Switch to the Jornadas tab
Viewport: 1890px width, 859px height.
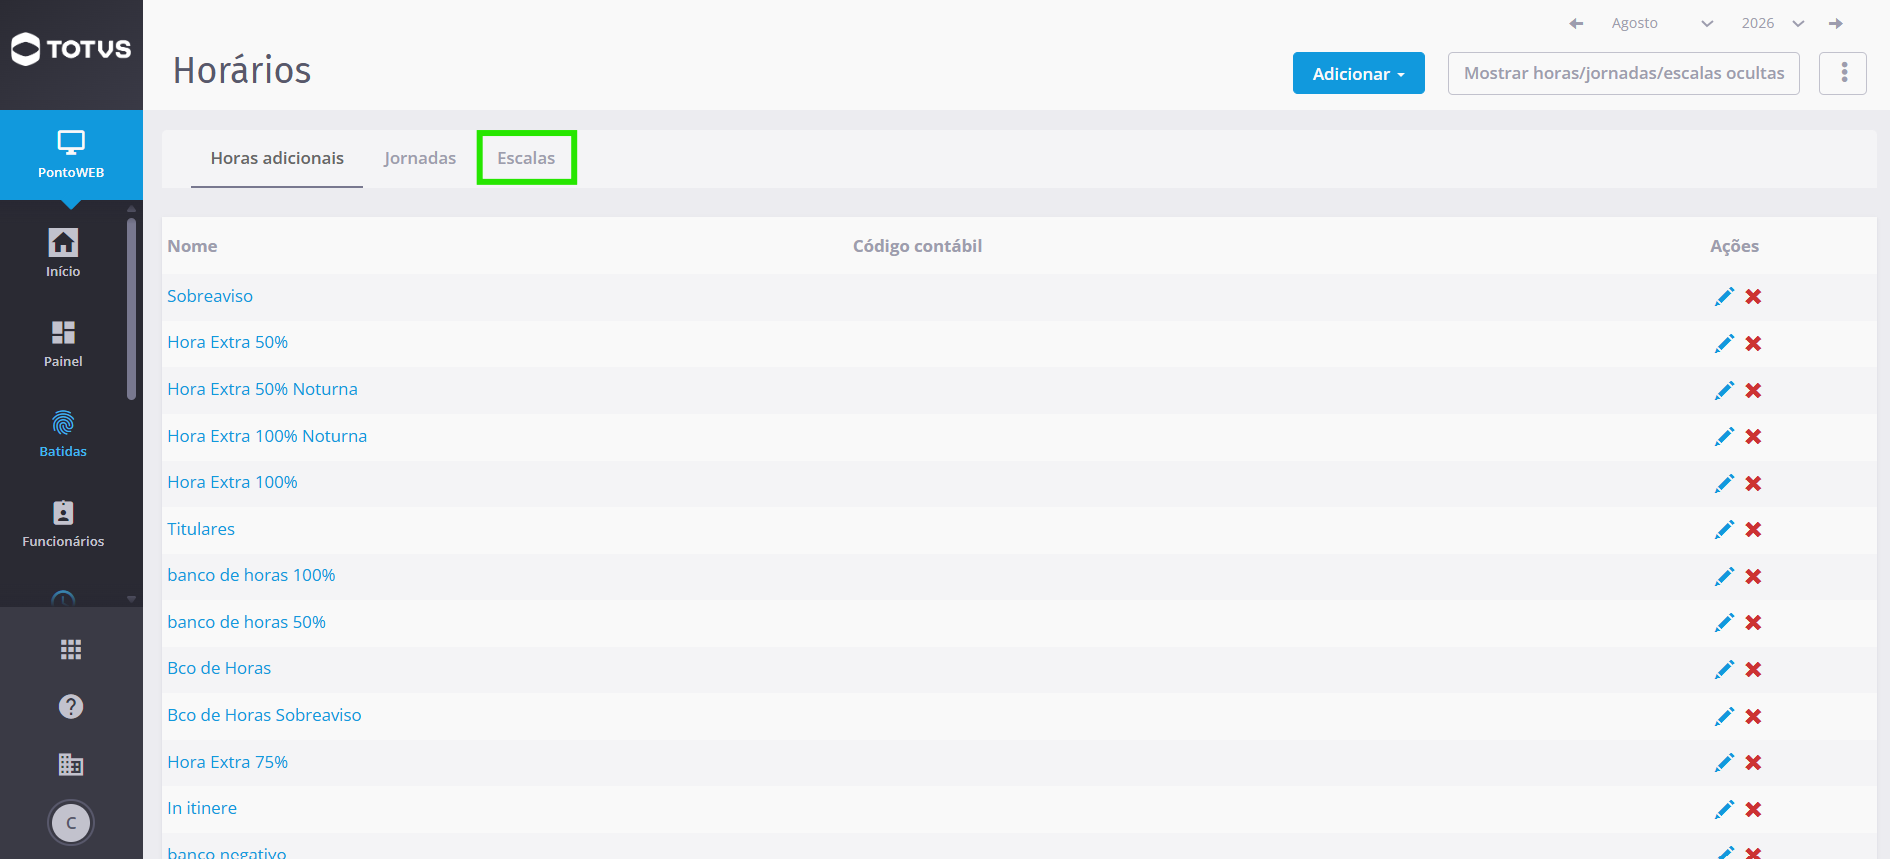tap(420, 158)
